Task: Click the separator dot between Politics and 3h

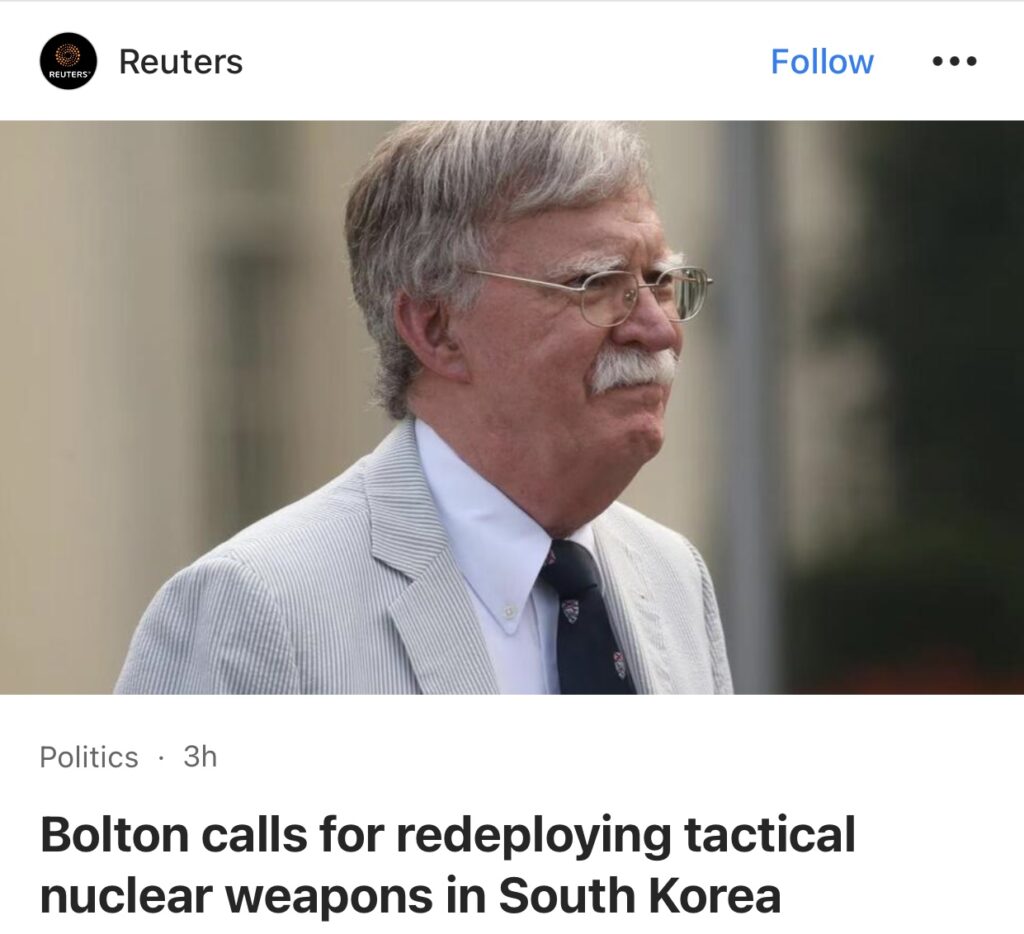Action: 161,758
